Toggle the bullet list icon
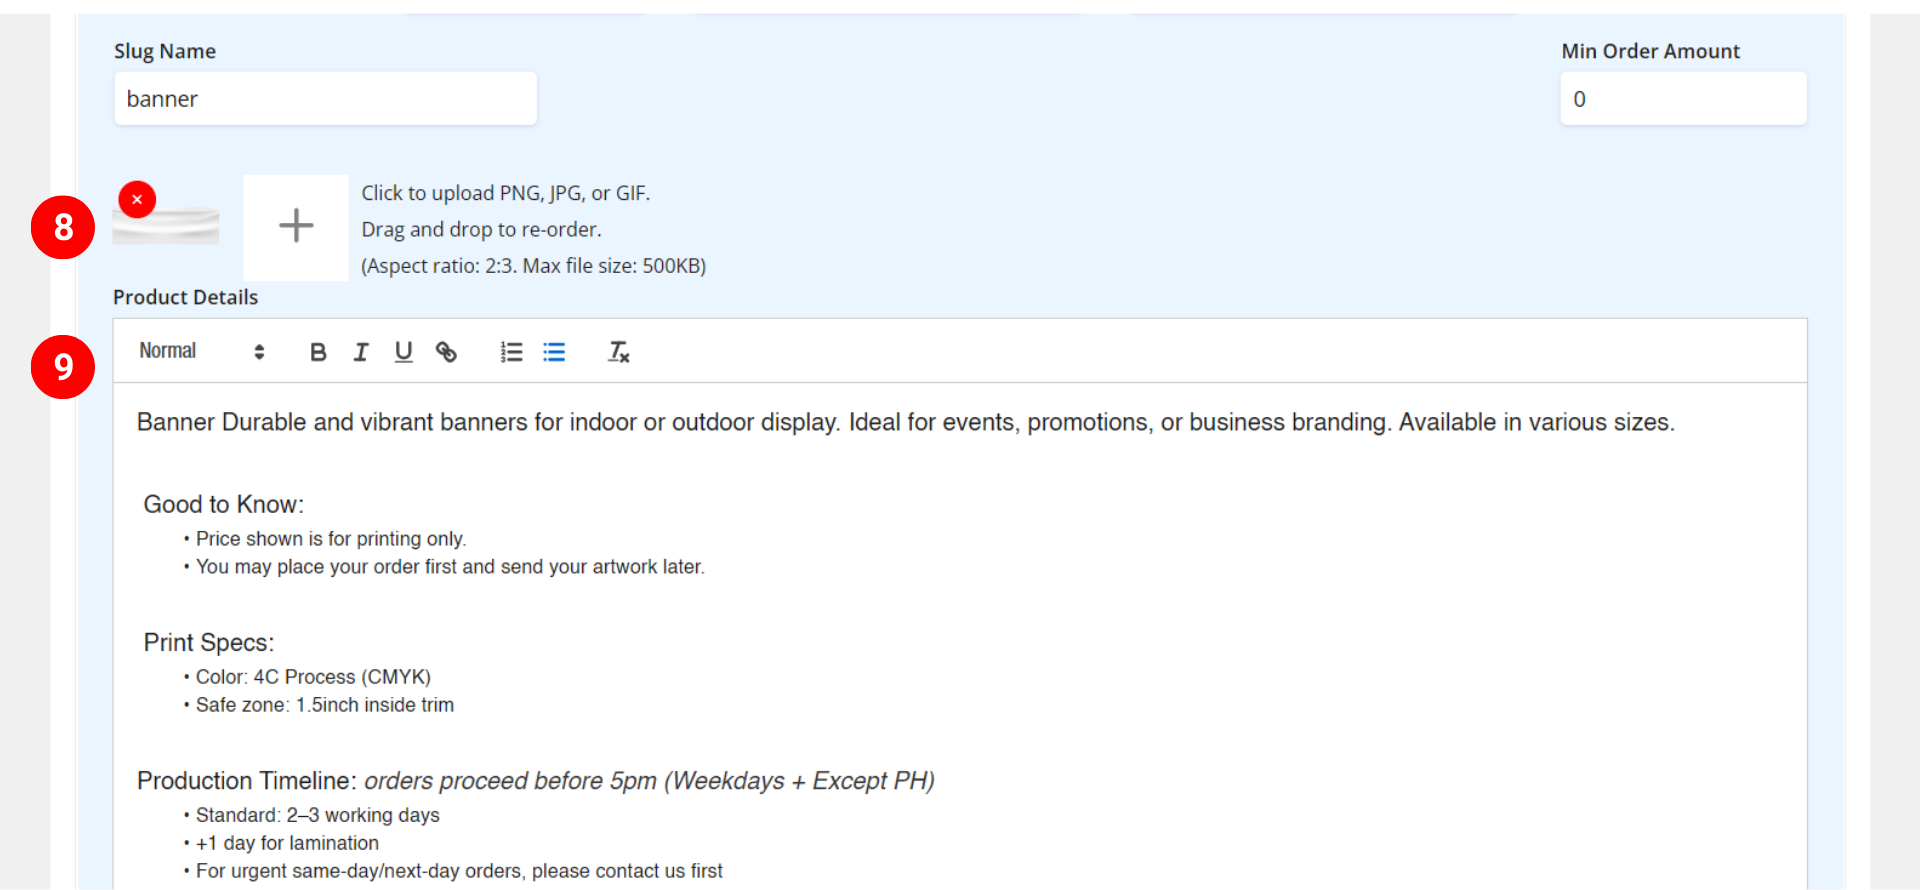Screen dimensions: 1920x890 click(554, 352)
